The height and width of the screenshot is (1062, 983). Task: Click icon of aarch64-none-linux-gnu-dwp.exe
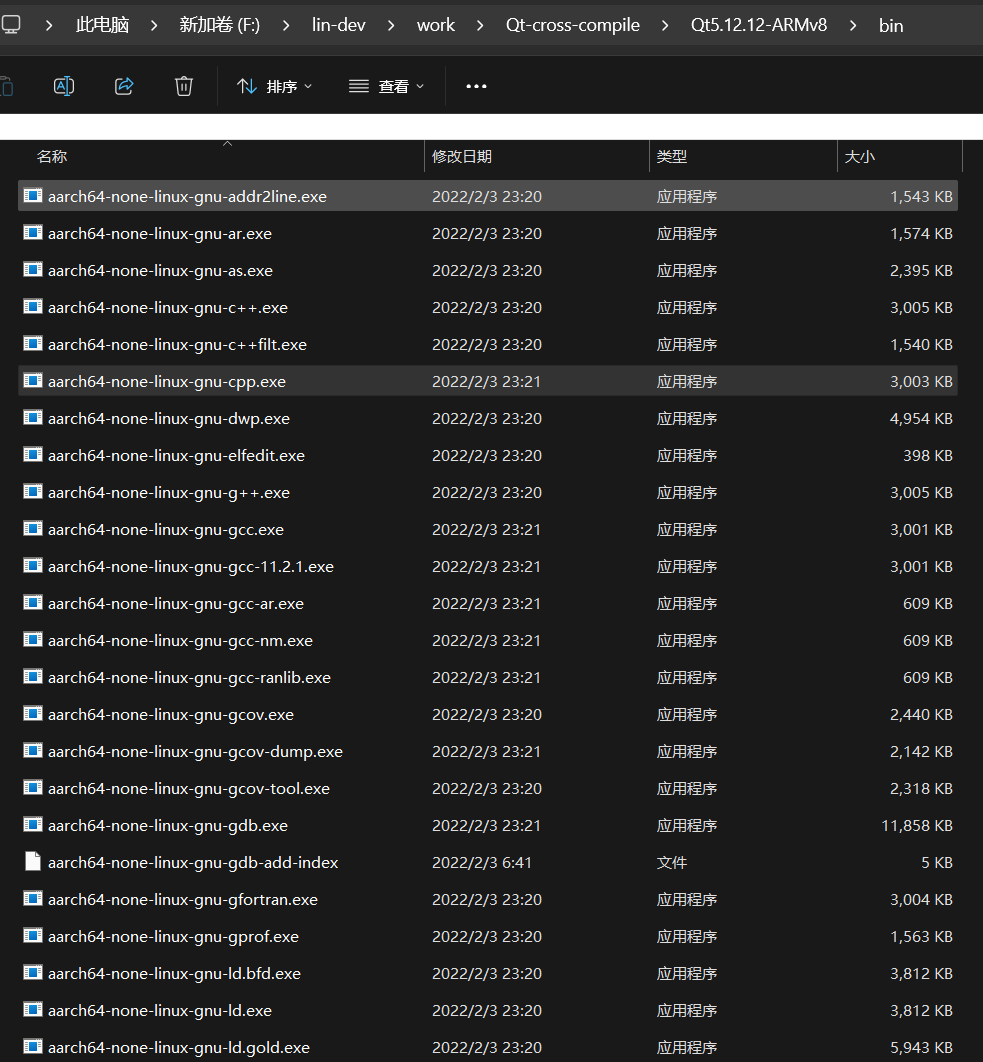point(33,418)
